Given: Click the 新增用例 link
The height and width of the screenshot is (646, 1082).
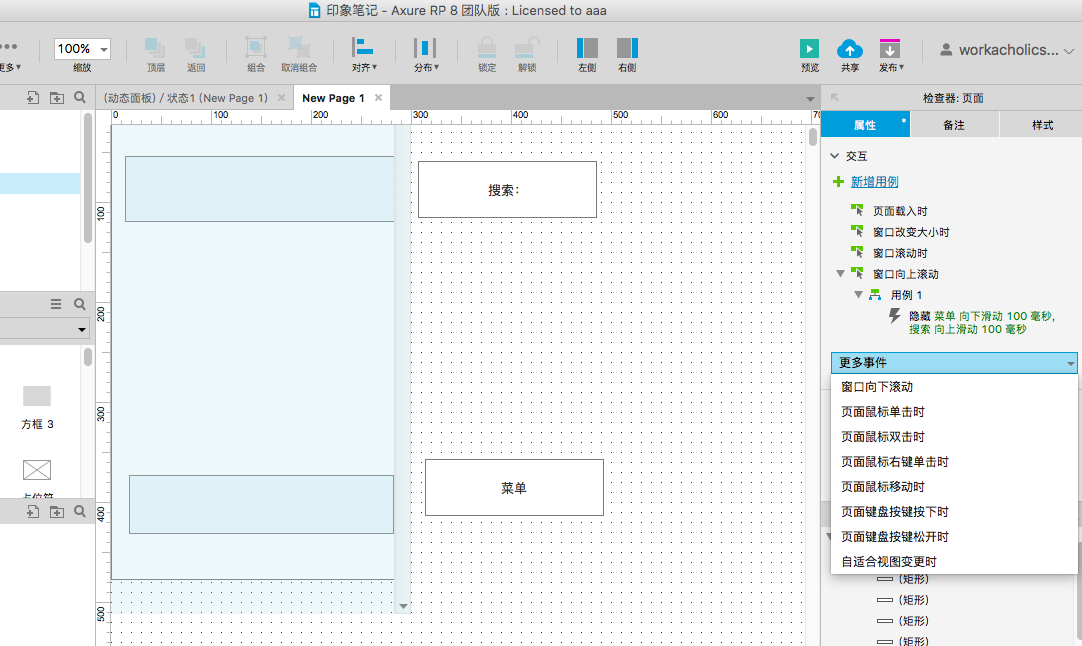Looking at the screenshot, I should pyautogui.click(x=874, y=182).
